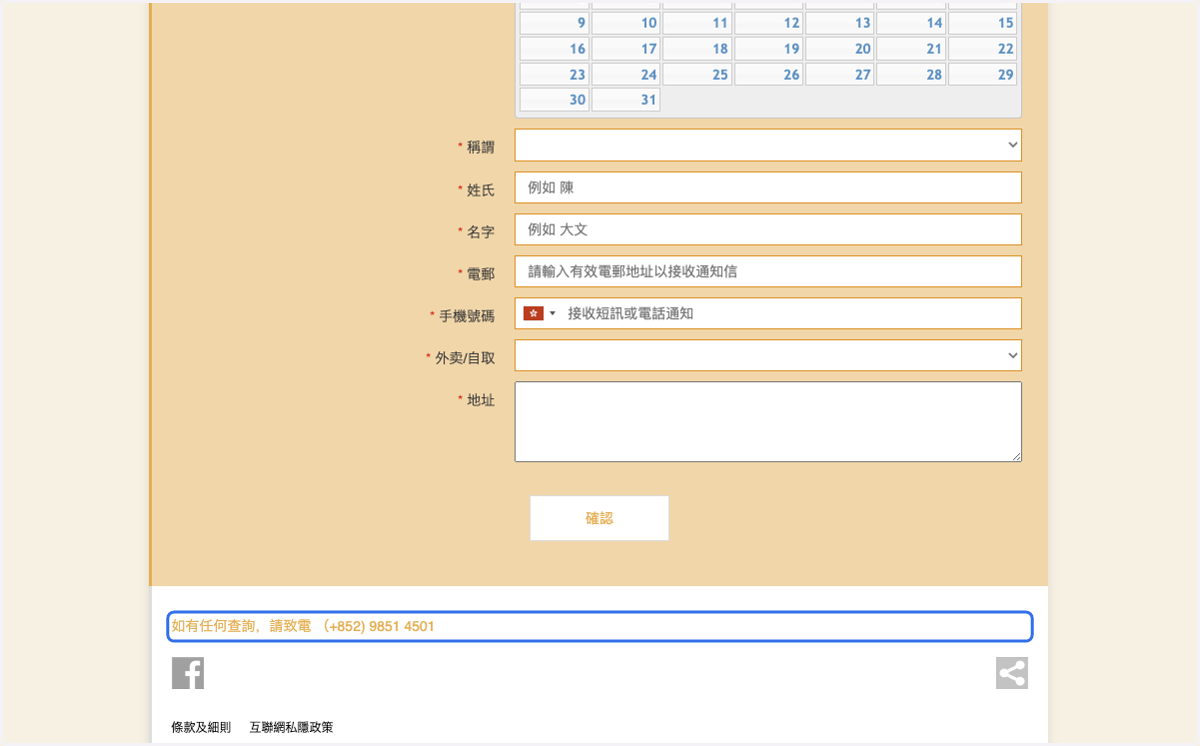Pick calendar day 18
The image size is (1200, 746).
[x=697, y=49]
